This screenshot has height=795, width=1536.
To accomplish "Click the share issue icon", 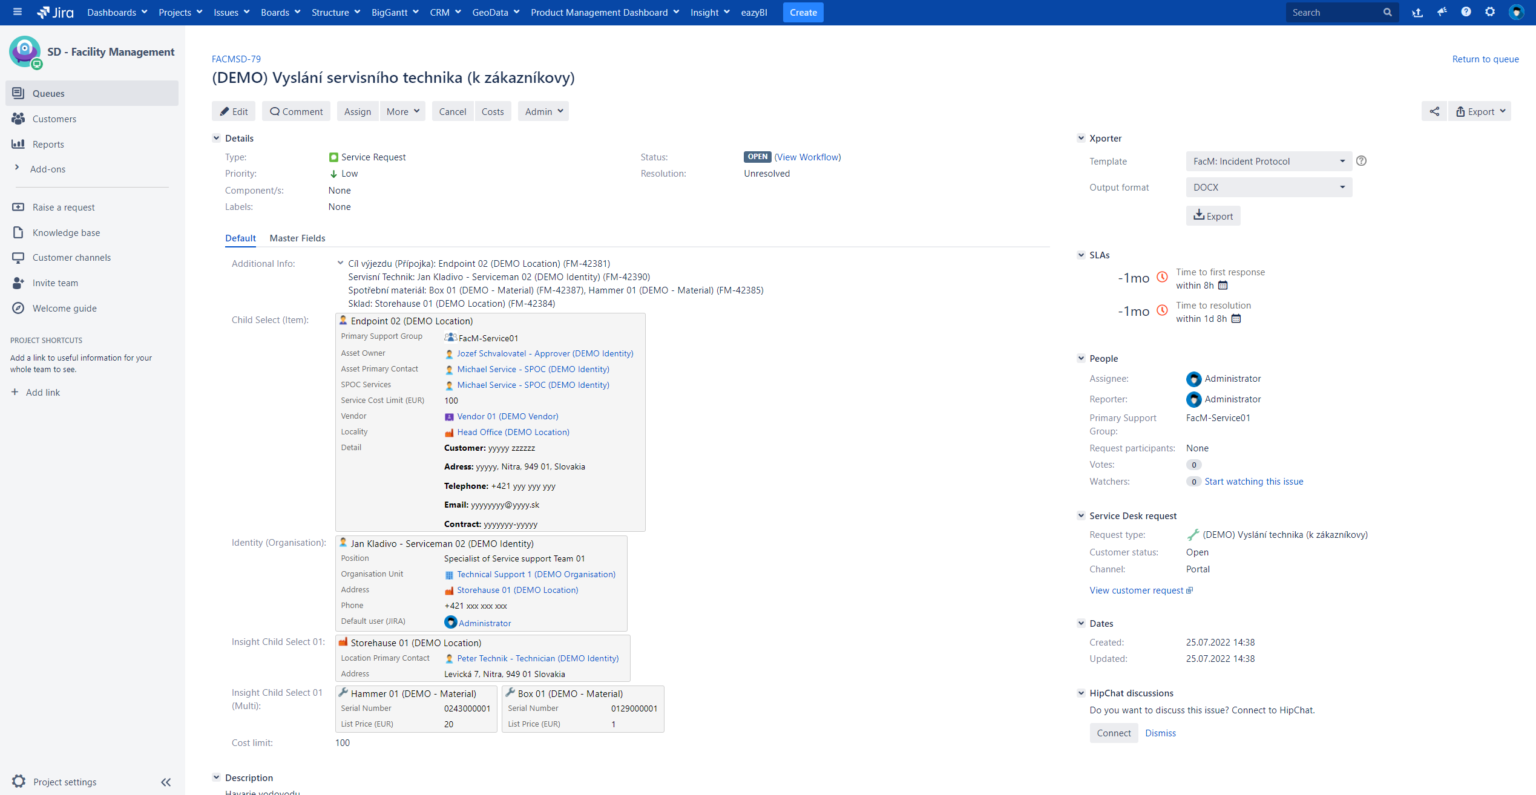I will pos(1434,111).
